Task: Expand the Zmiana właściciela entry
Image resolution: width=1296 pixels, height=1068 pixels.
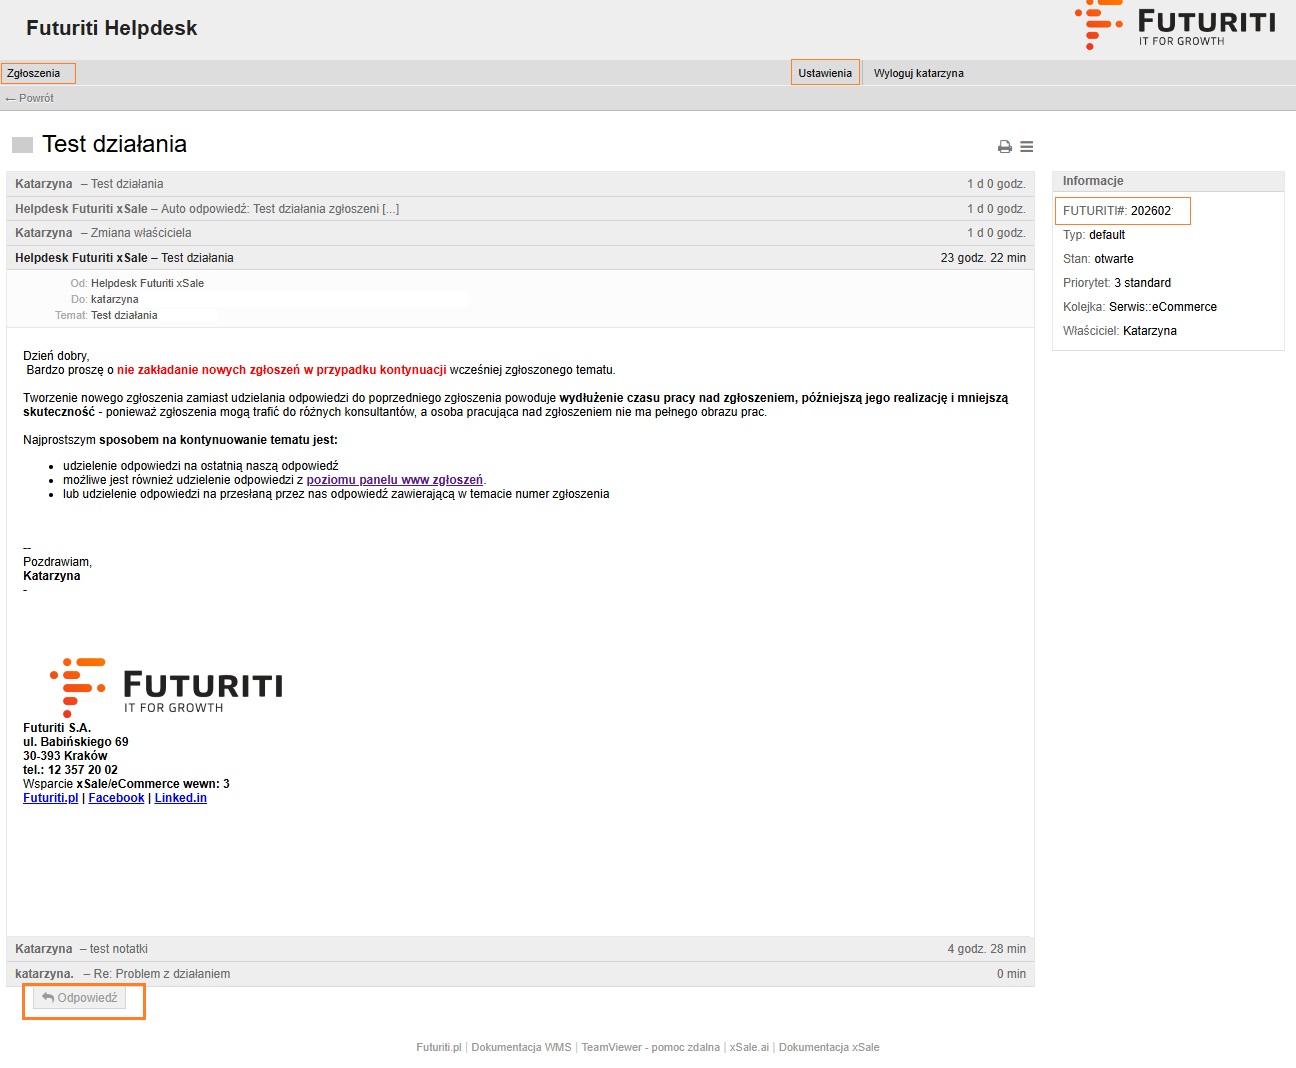Action: tap(520, 233)
